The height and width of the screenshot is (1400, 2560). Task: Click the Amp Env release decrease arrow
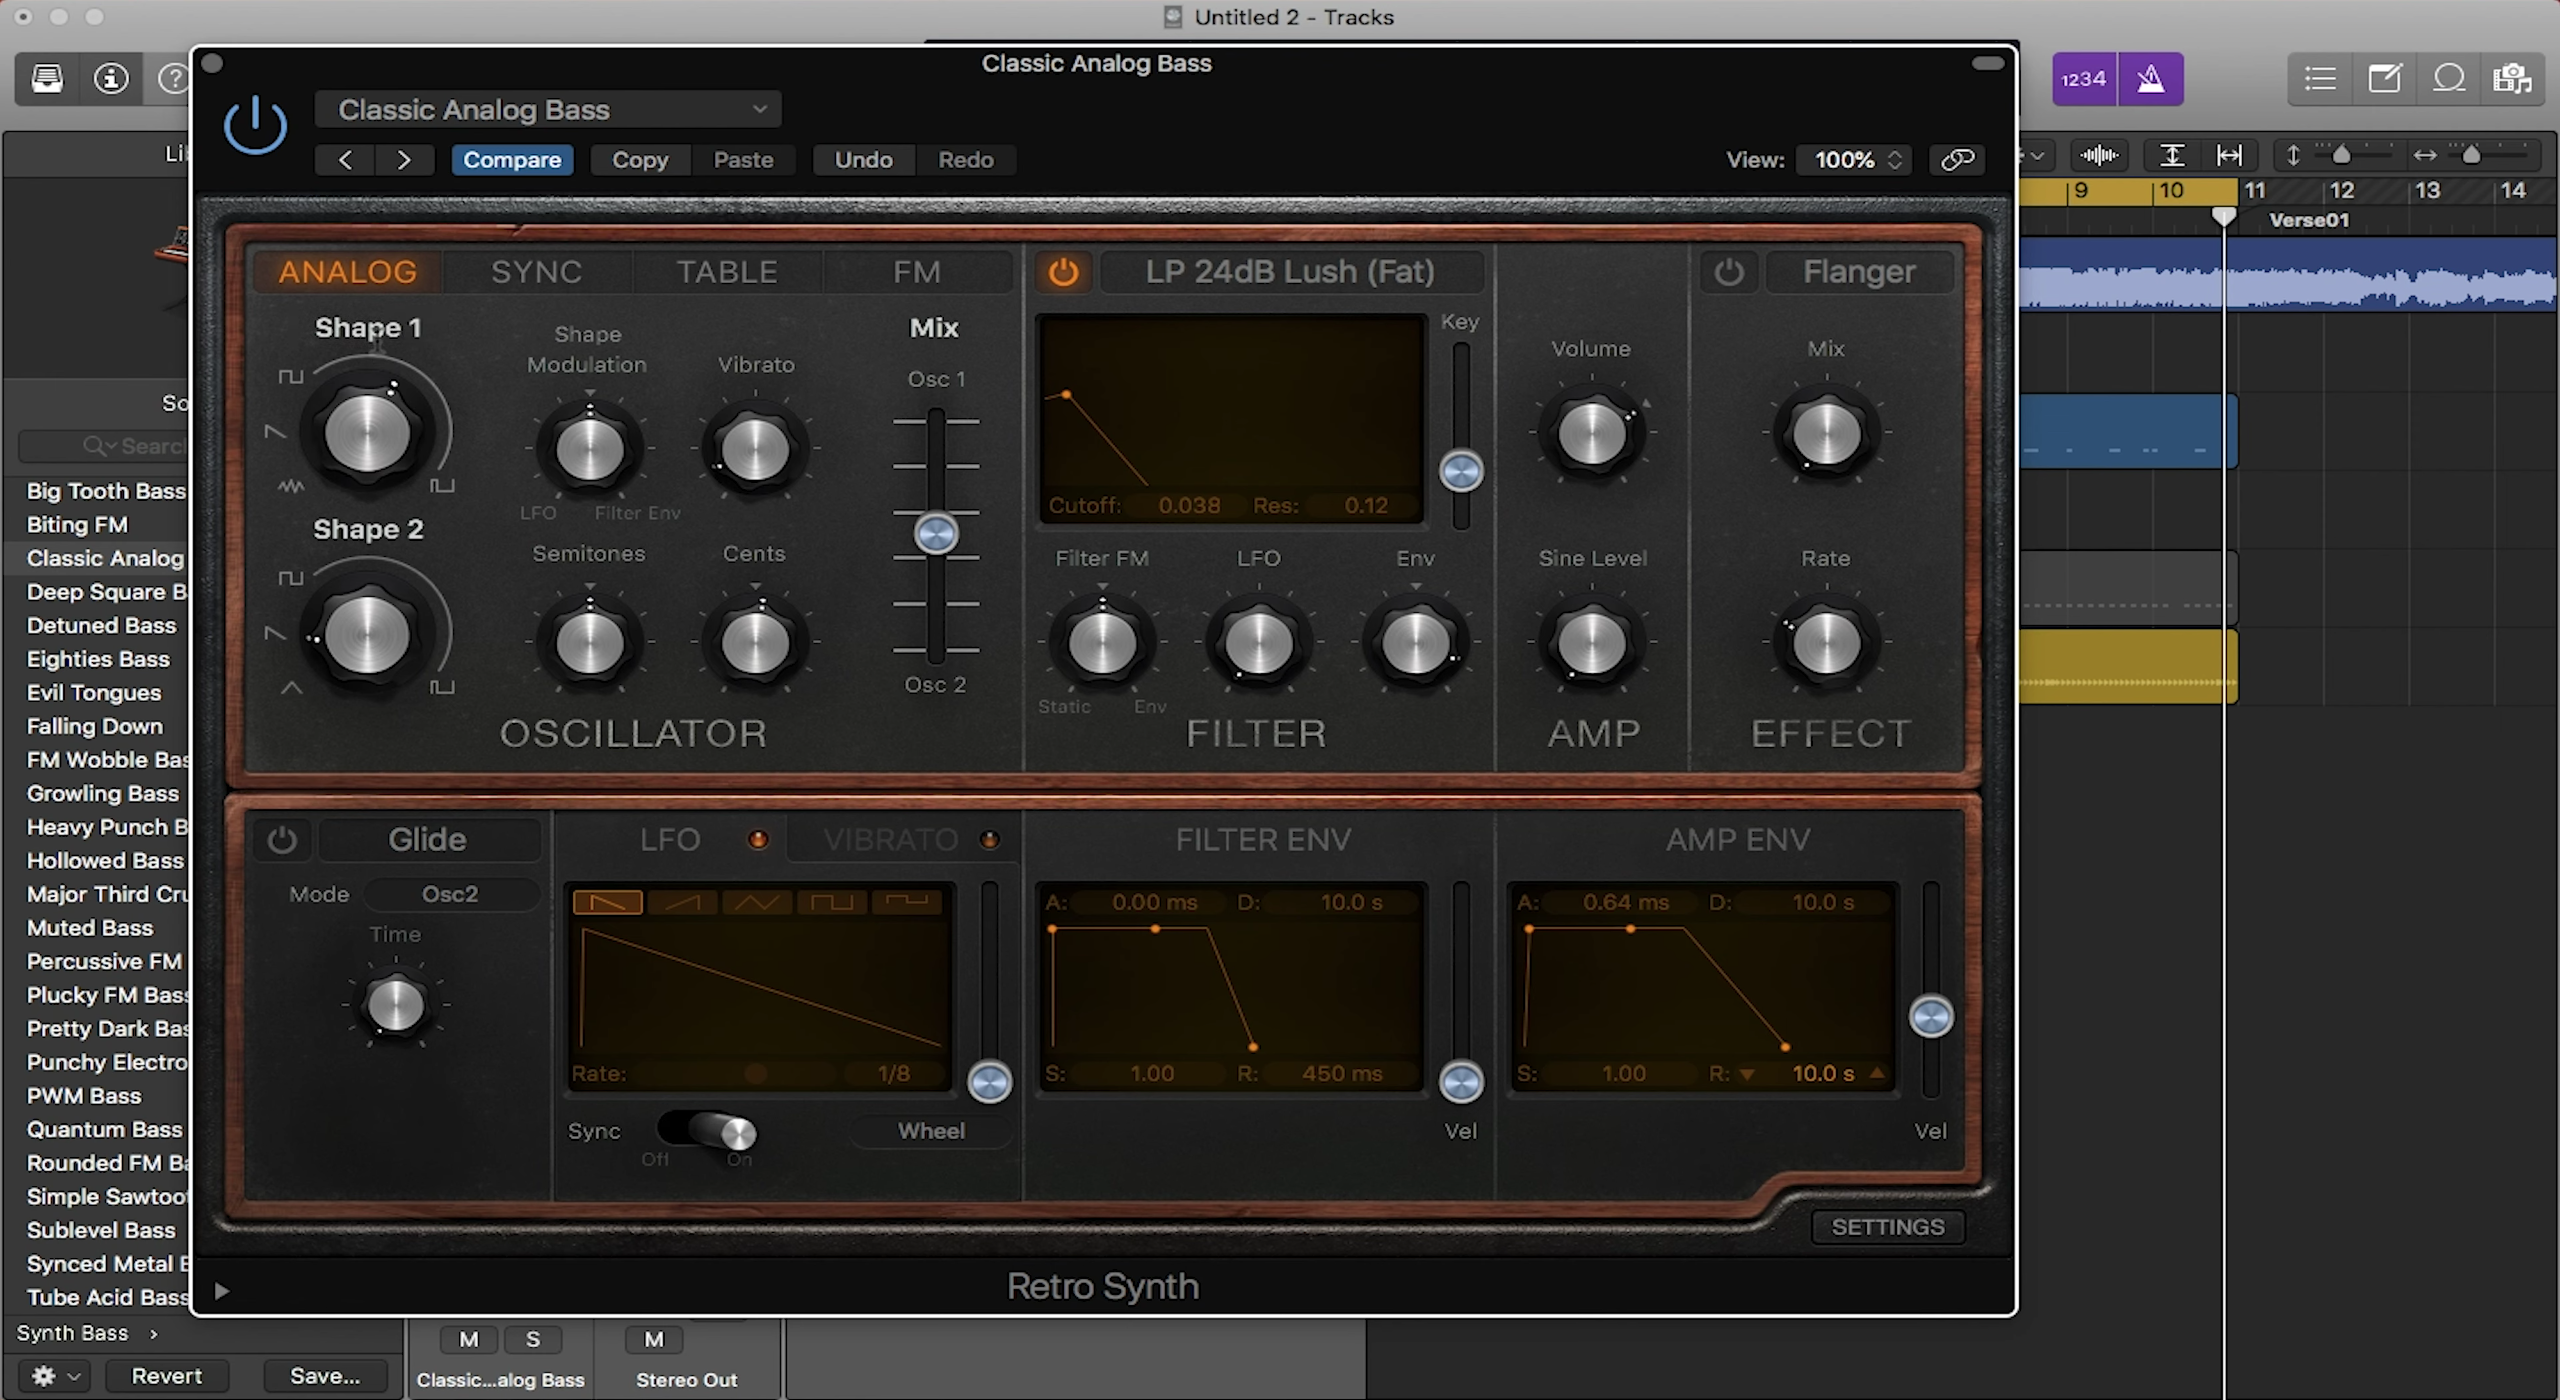1747,1075
